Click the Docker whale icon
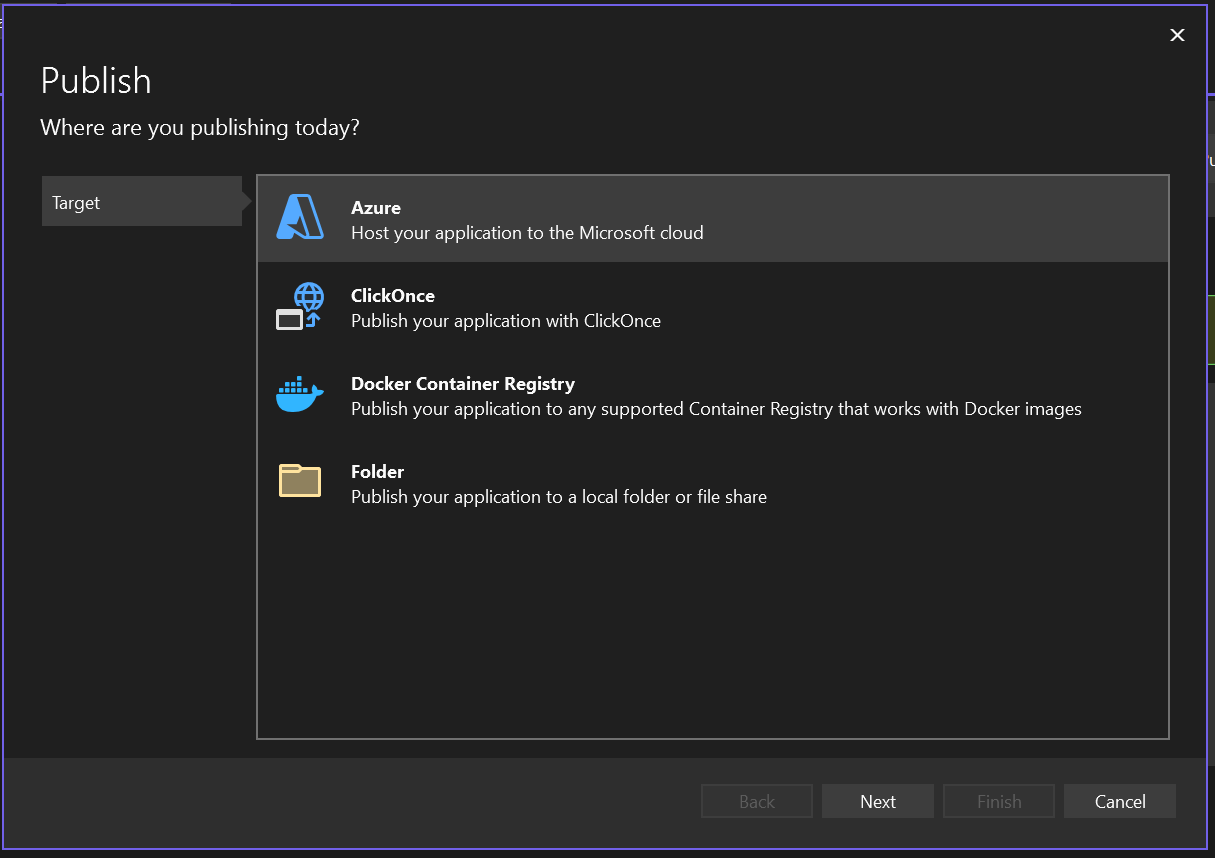 click(300, 395)
